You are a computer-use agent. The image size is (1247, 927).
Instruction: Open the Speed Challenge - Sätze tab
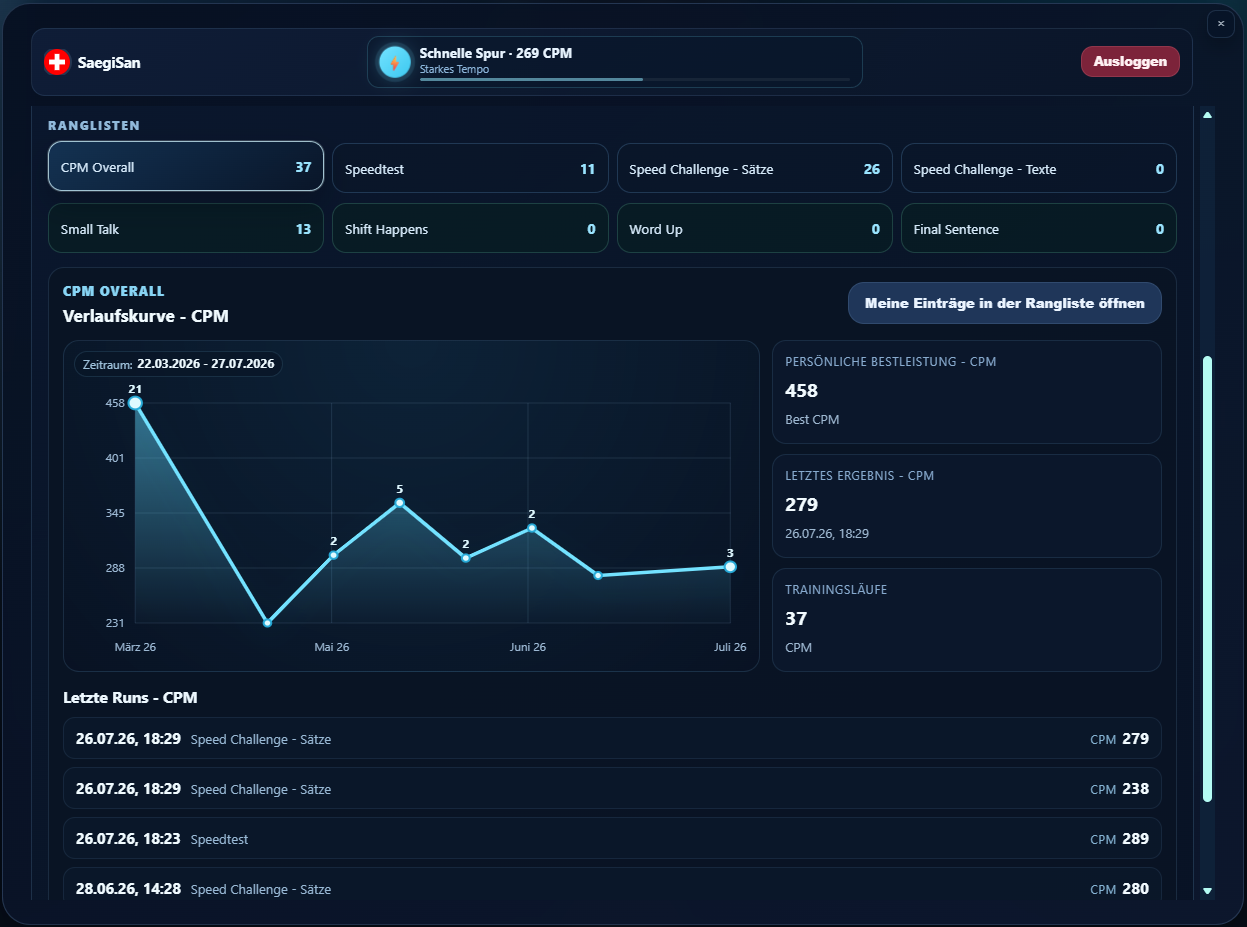coord(754,169)
